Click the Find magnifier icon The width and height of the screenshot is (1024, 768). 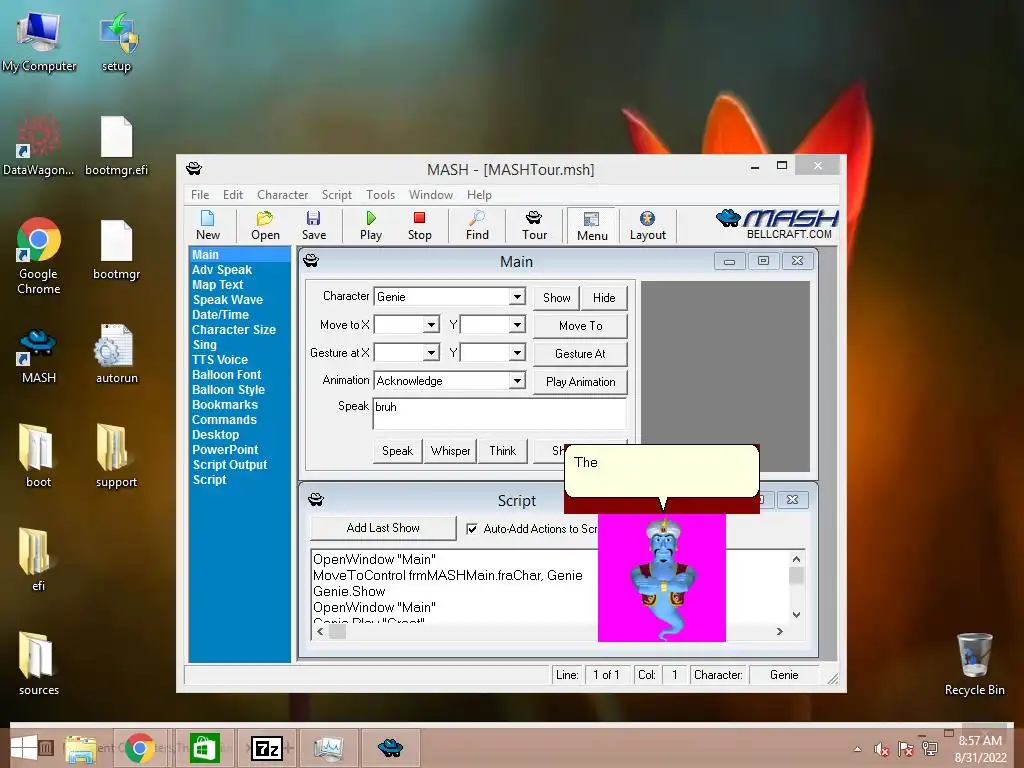coord(477,226)
